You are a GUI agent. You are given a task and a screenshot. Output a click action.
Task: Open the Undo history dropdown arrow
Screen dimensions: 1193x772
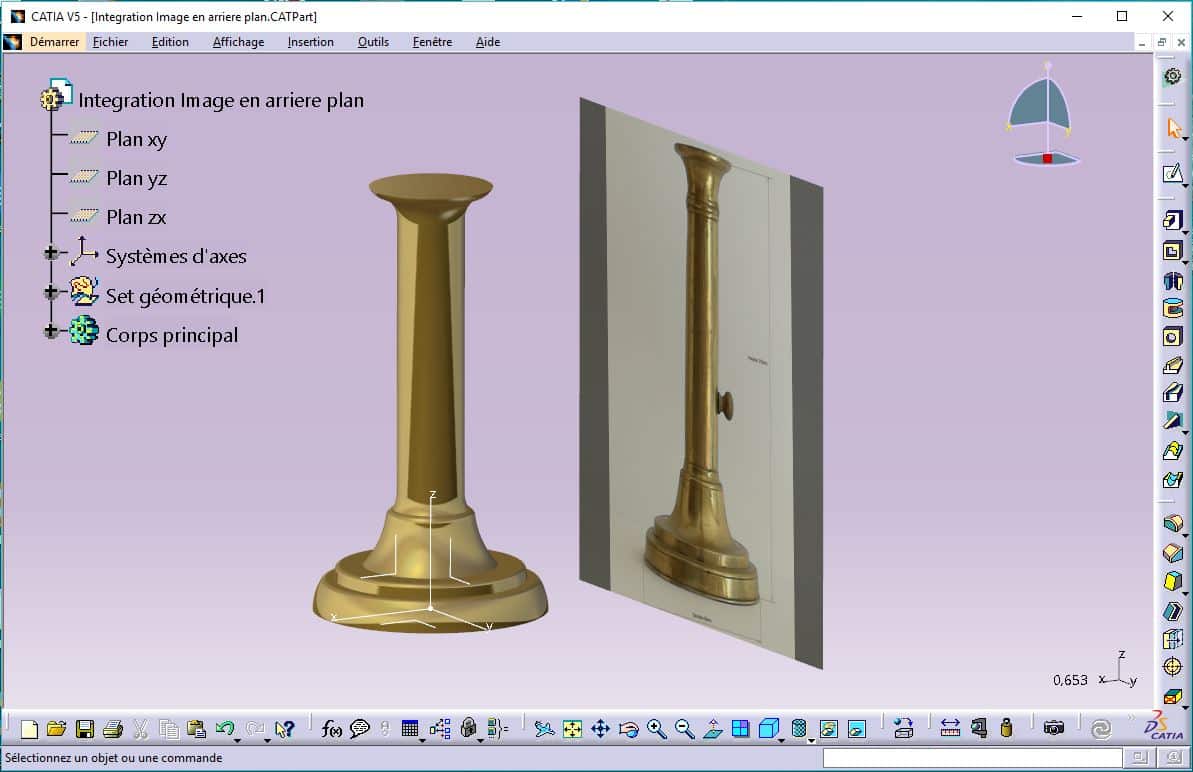pyautogui.click(x=237, y=739)
